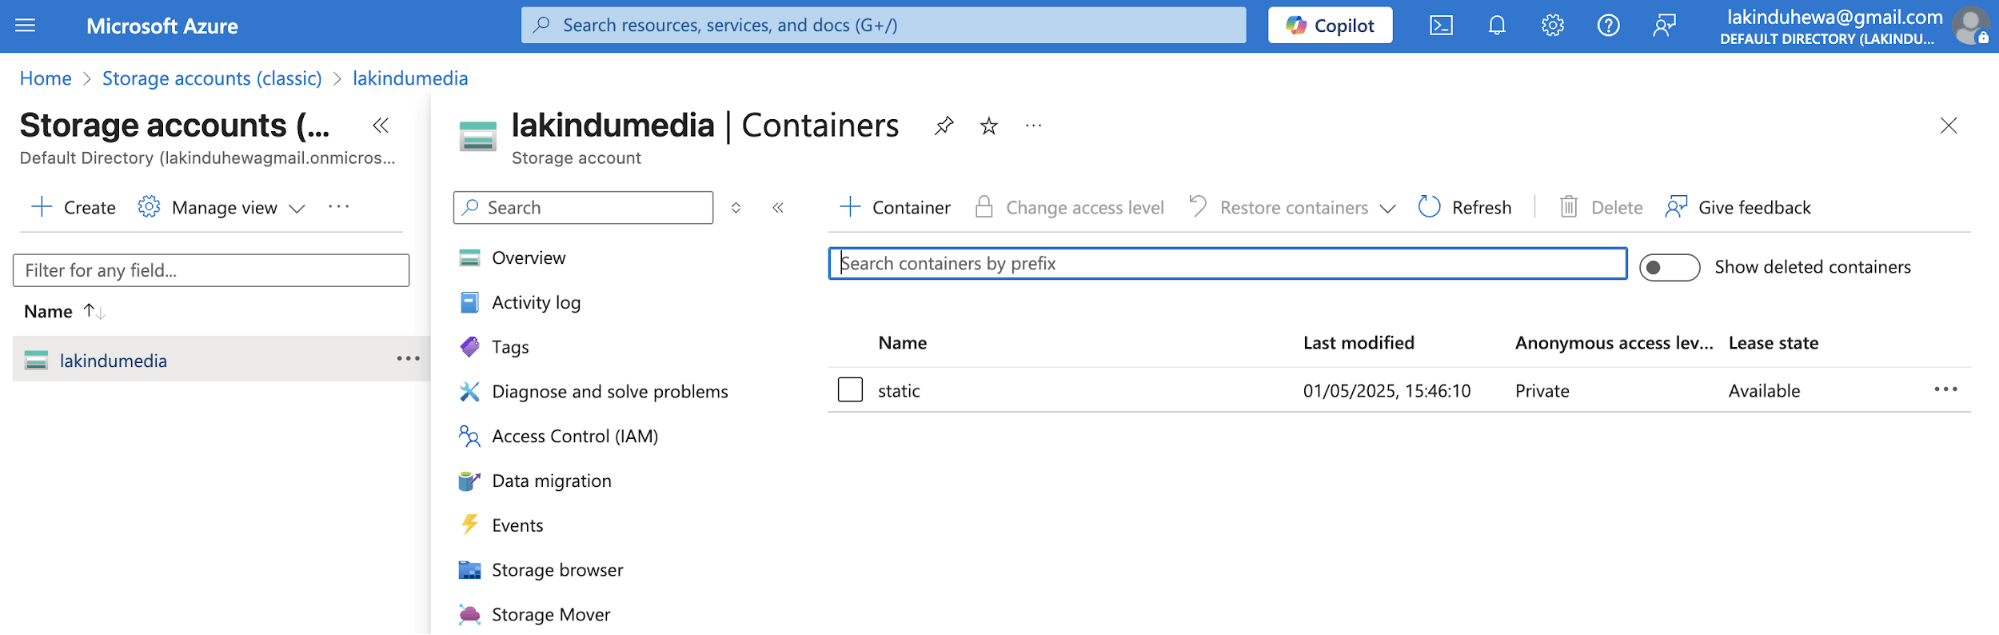Select lakindumedia in storage accounts list
Screen dimensions: 1999x635
(x=113, y=360)
